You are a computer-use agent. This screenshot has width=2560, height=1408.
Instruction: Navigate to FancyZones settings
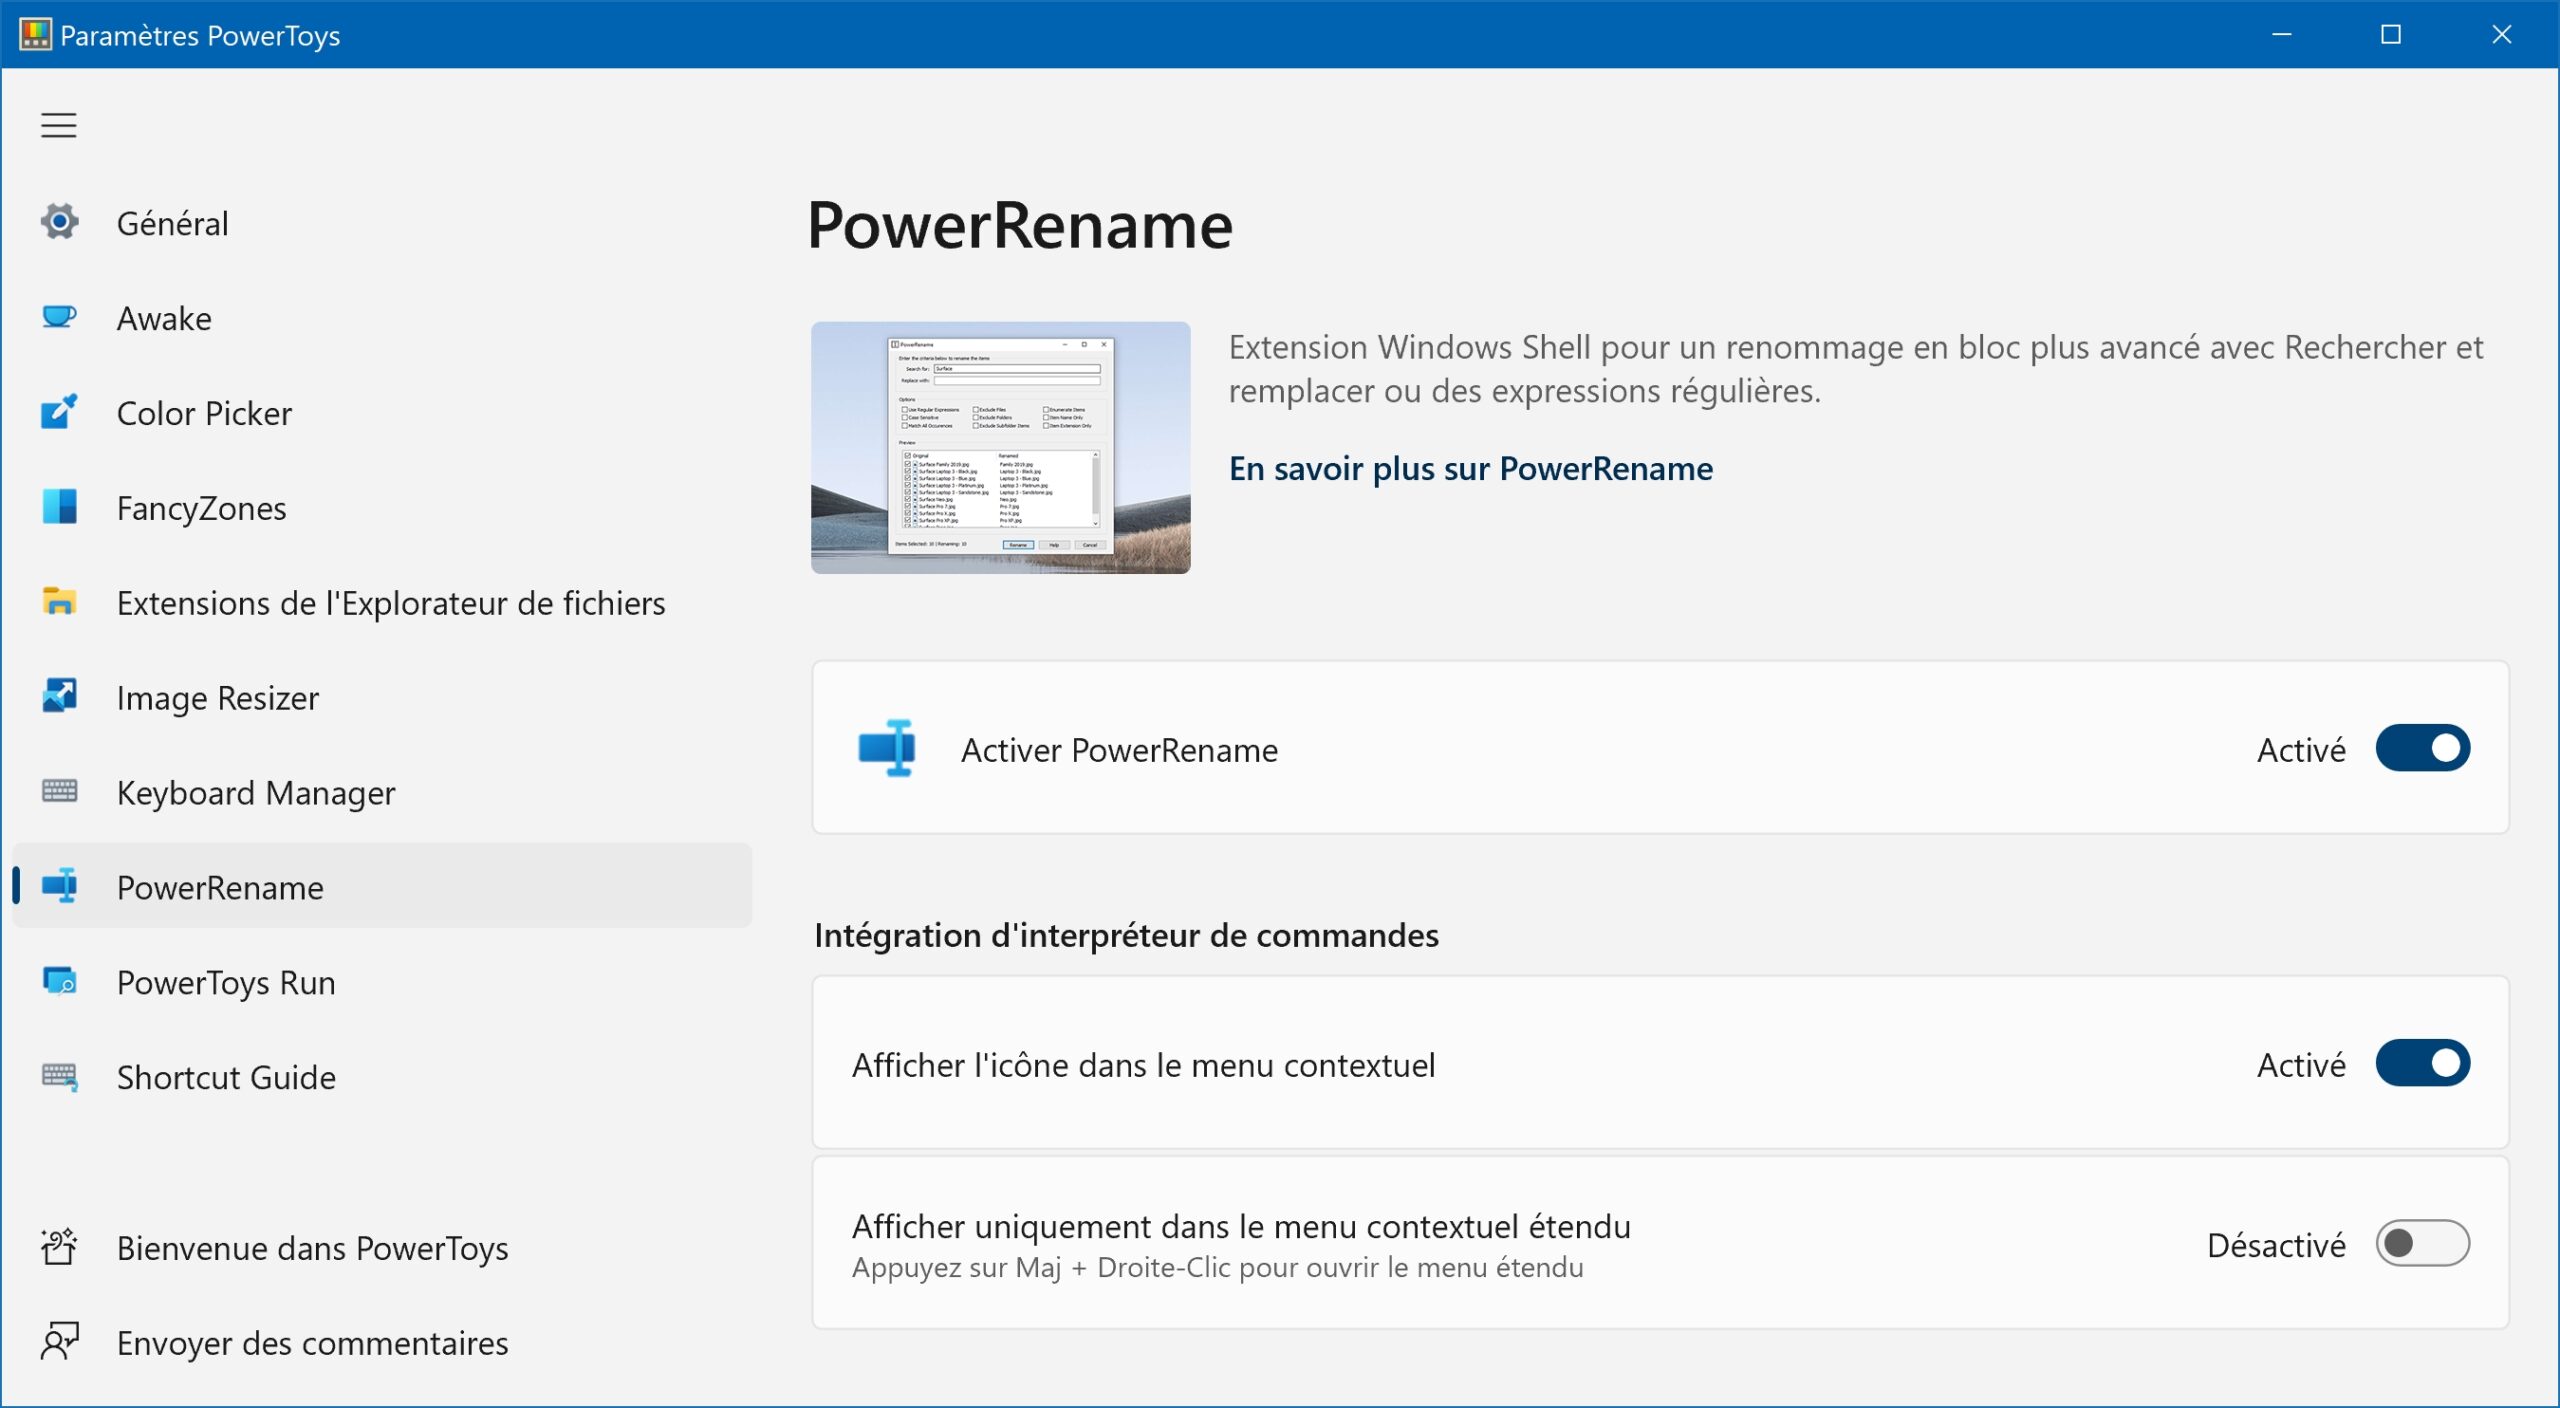(382, 508)
